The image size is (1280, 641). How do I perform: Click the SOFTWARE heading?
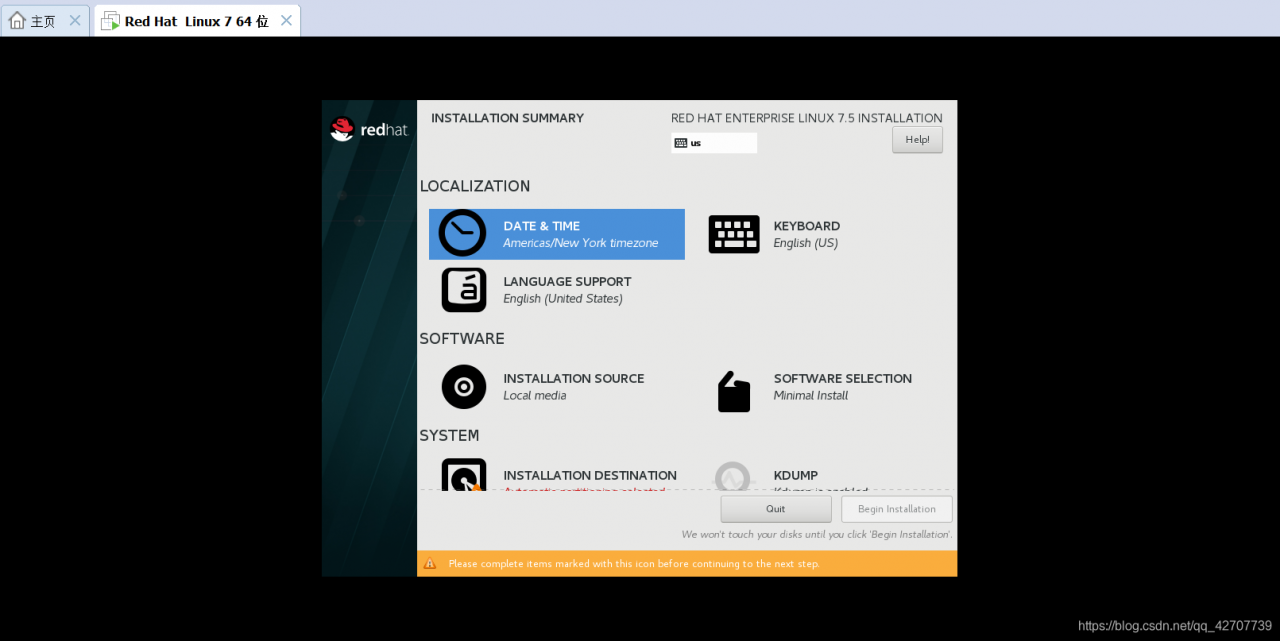click(462, 339)
